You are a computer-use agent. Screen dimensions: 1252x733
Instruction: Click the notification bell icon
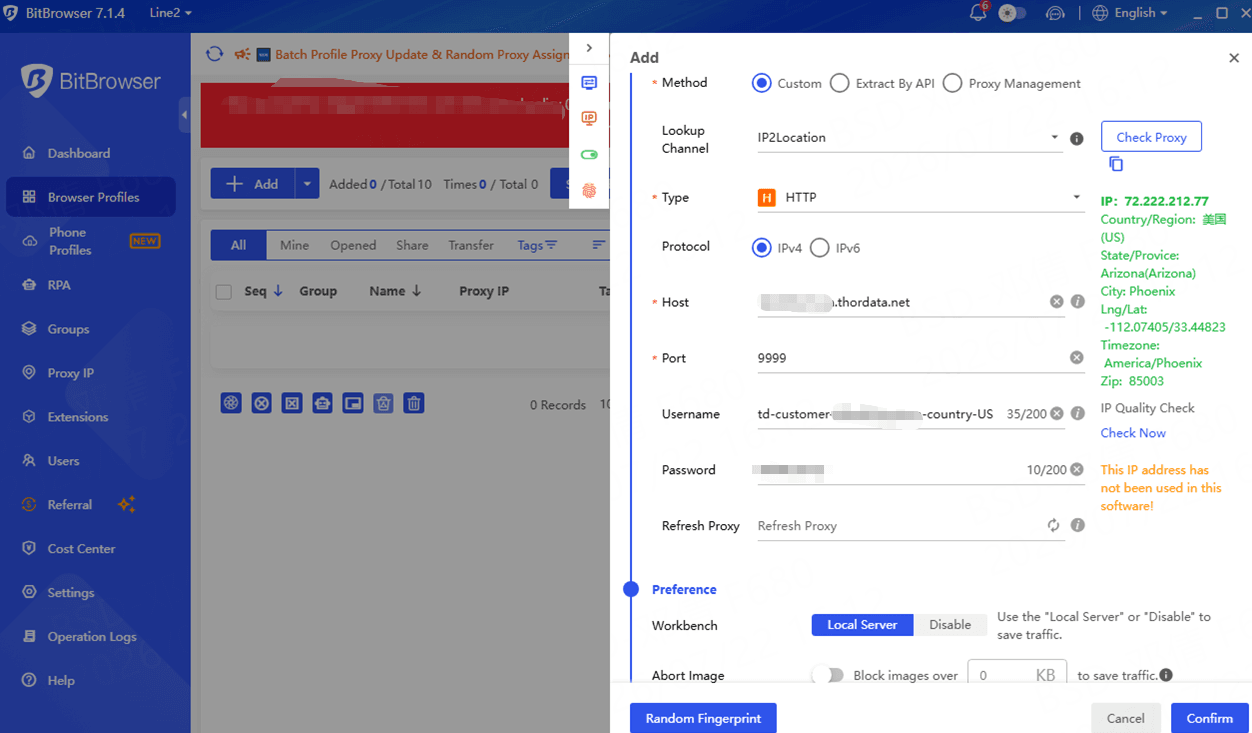click(x=978, y=13)
